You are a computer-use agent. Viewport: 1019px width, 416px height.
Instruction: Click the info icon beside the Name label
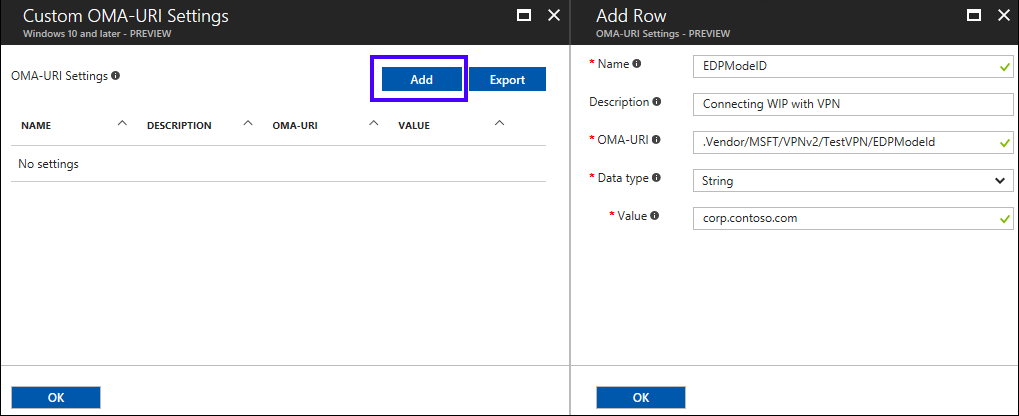(637, 64)
